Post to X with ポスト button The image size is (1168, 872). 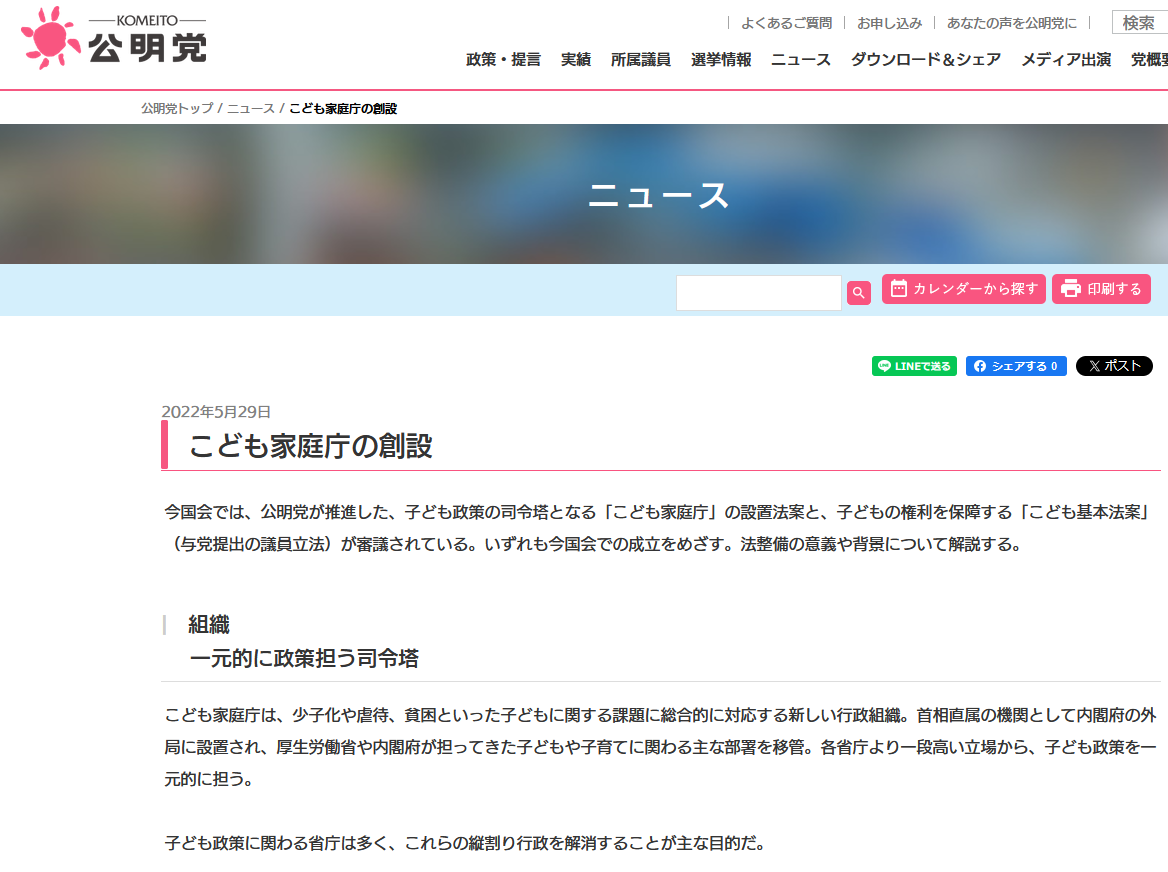[1114, 366]
